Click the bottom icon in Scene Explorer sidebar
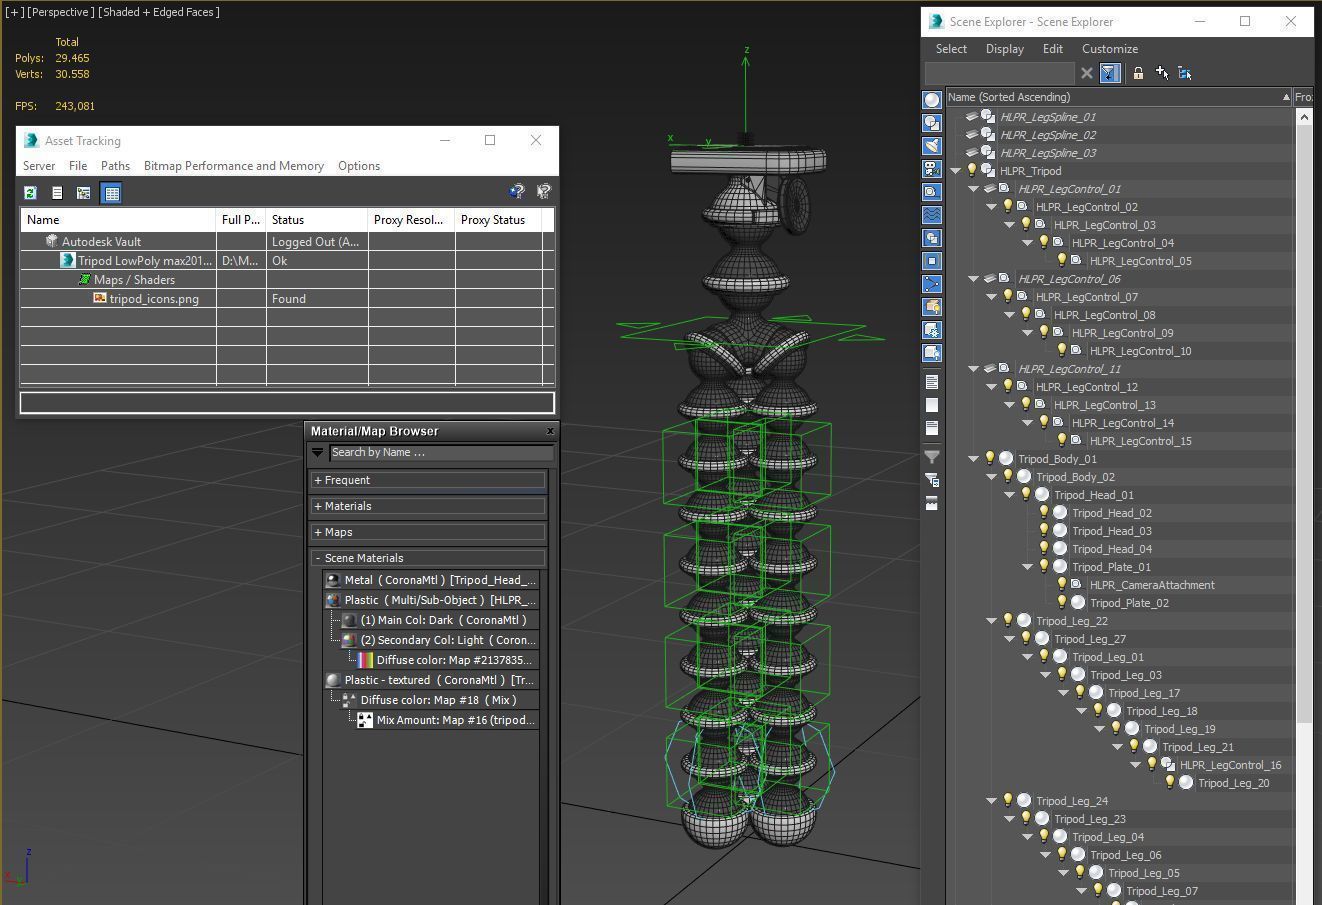 (932, 503)
